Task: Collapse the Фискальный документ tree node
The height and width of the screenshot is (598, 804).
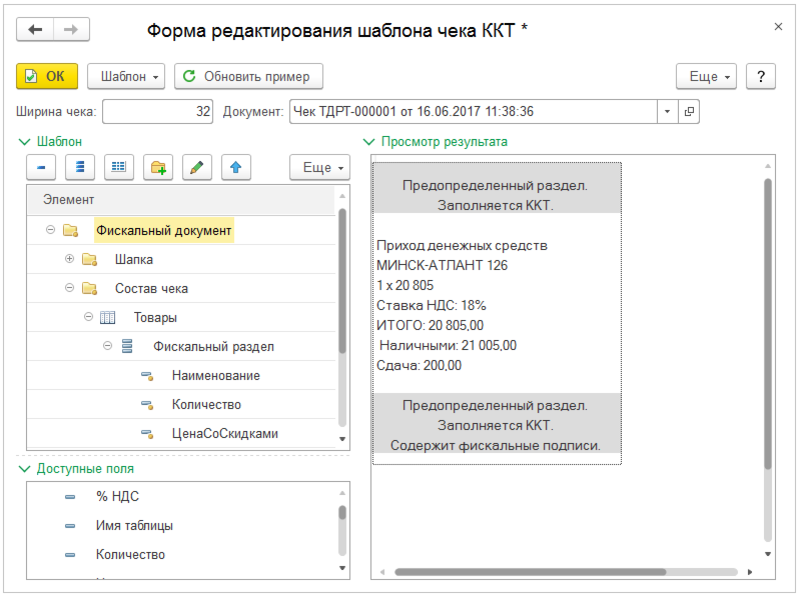Action: coord(50,230)
